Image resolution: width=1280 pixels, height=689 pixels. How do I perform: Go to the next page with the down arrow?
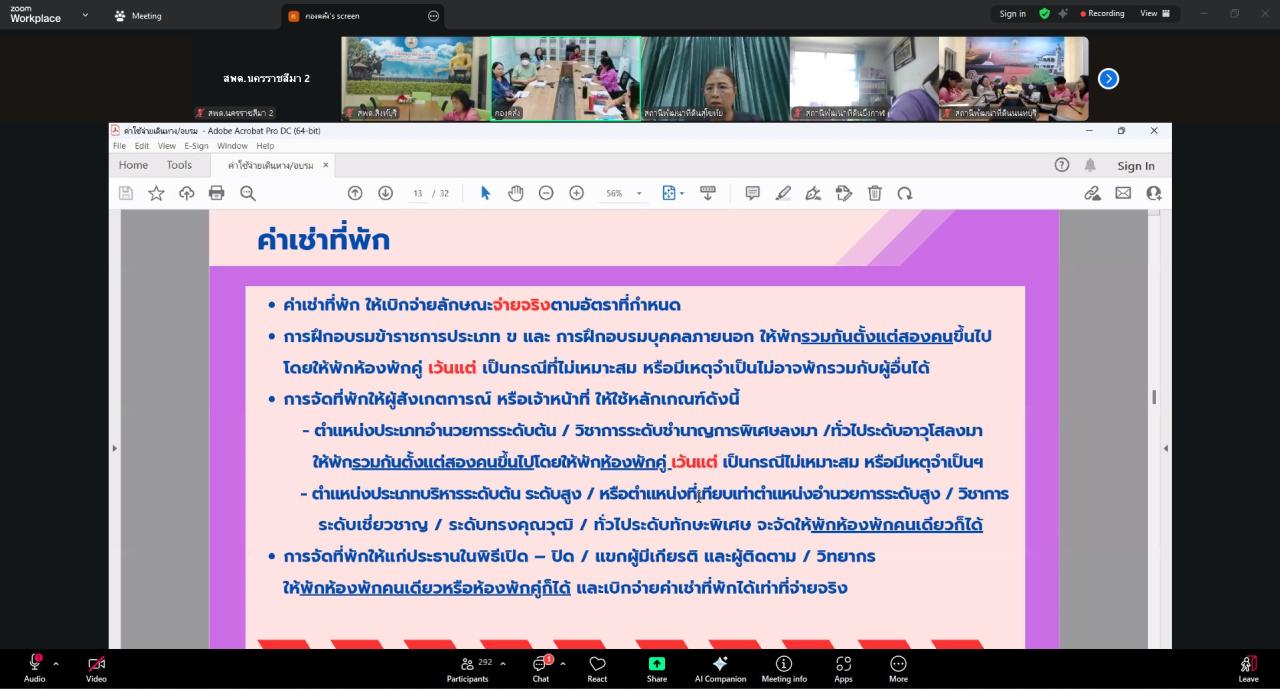click(x=386, y=192)
